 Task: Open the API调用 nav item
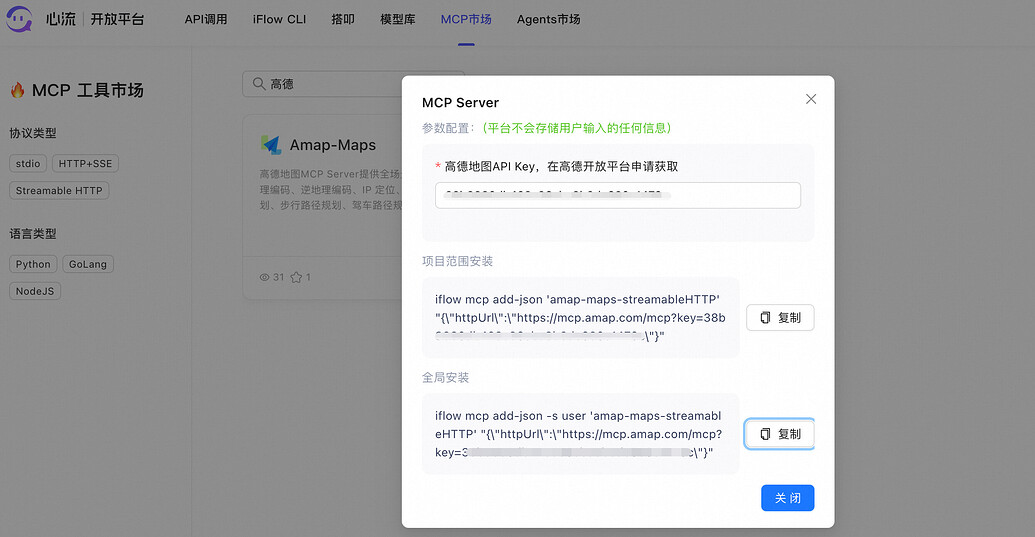pos(206,20)
